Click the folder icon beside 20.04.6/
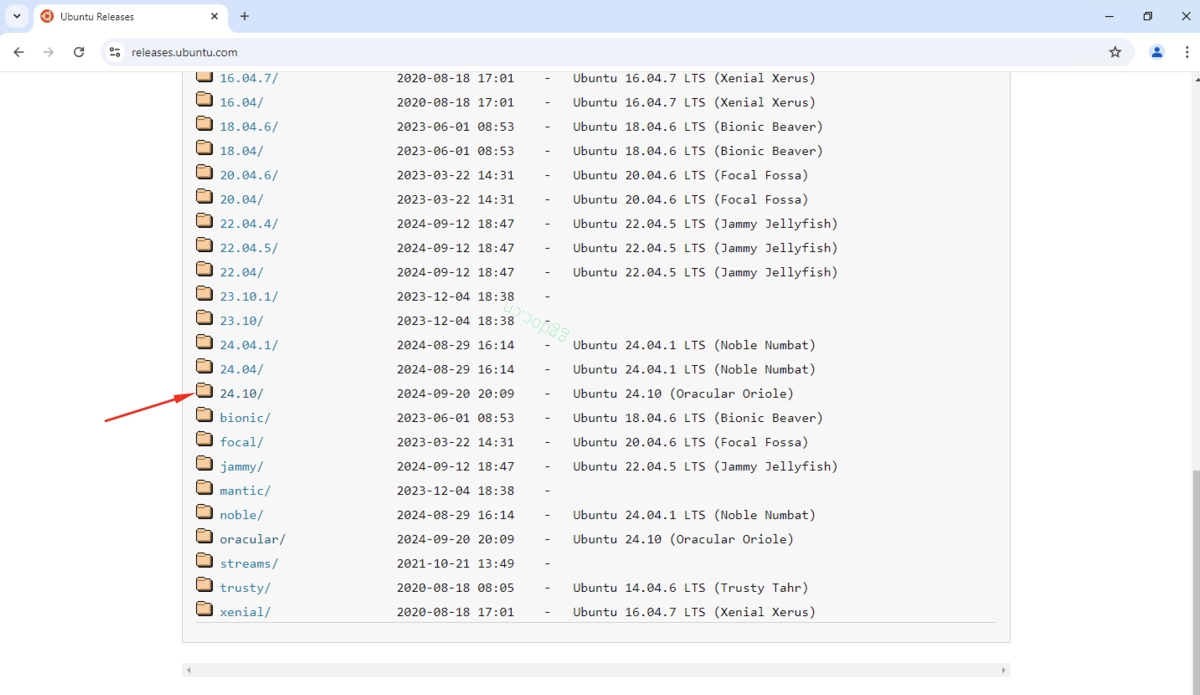Screen dimensions: 1200x695 tap(204, 173)
